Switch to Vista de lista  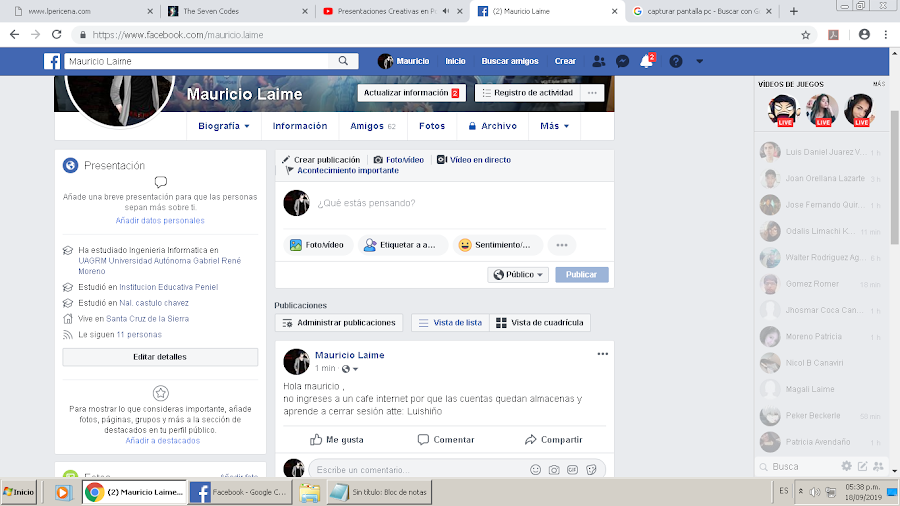451,323
